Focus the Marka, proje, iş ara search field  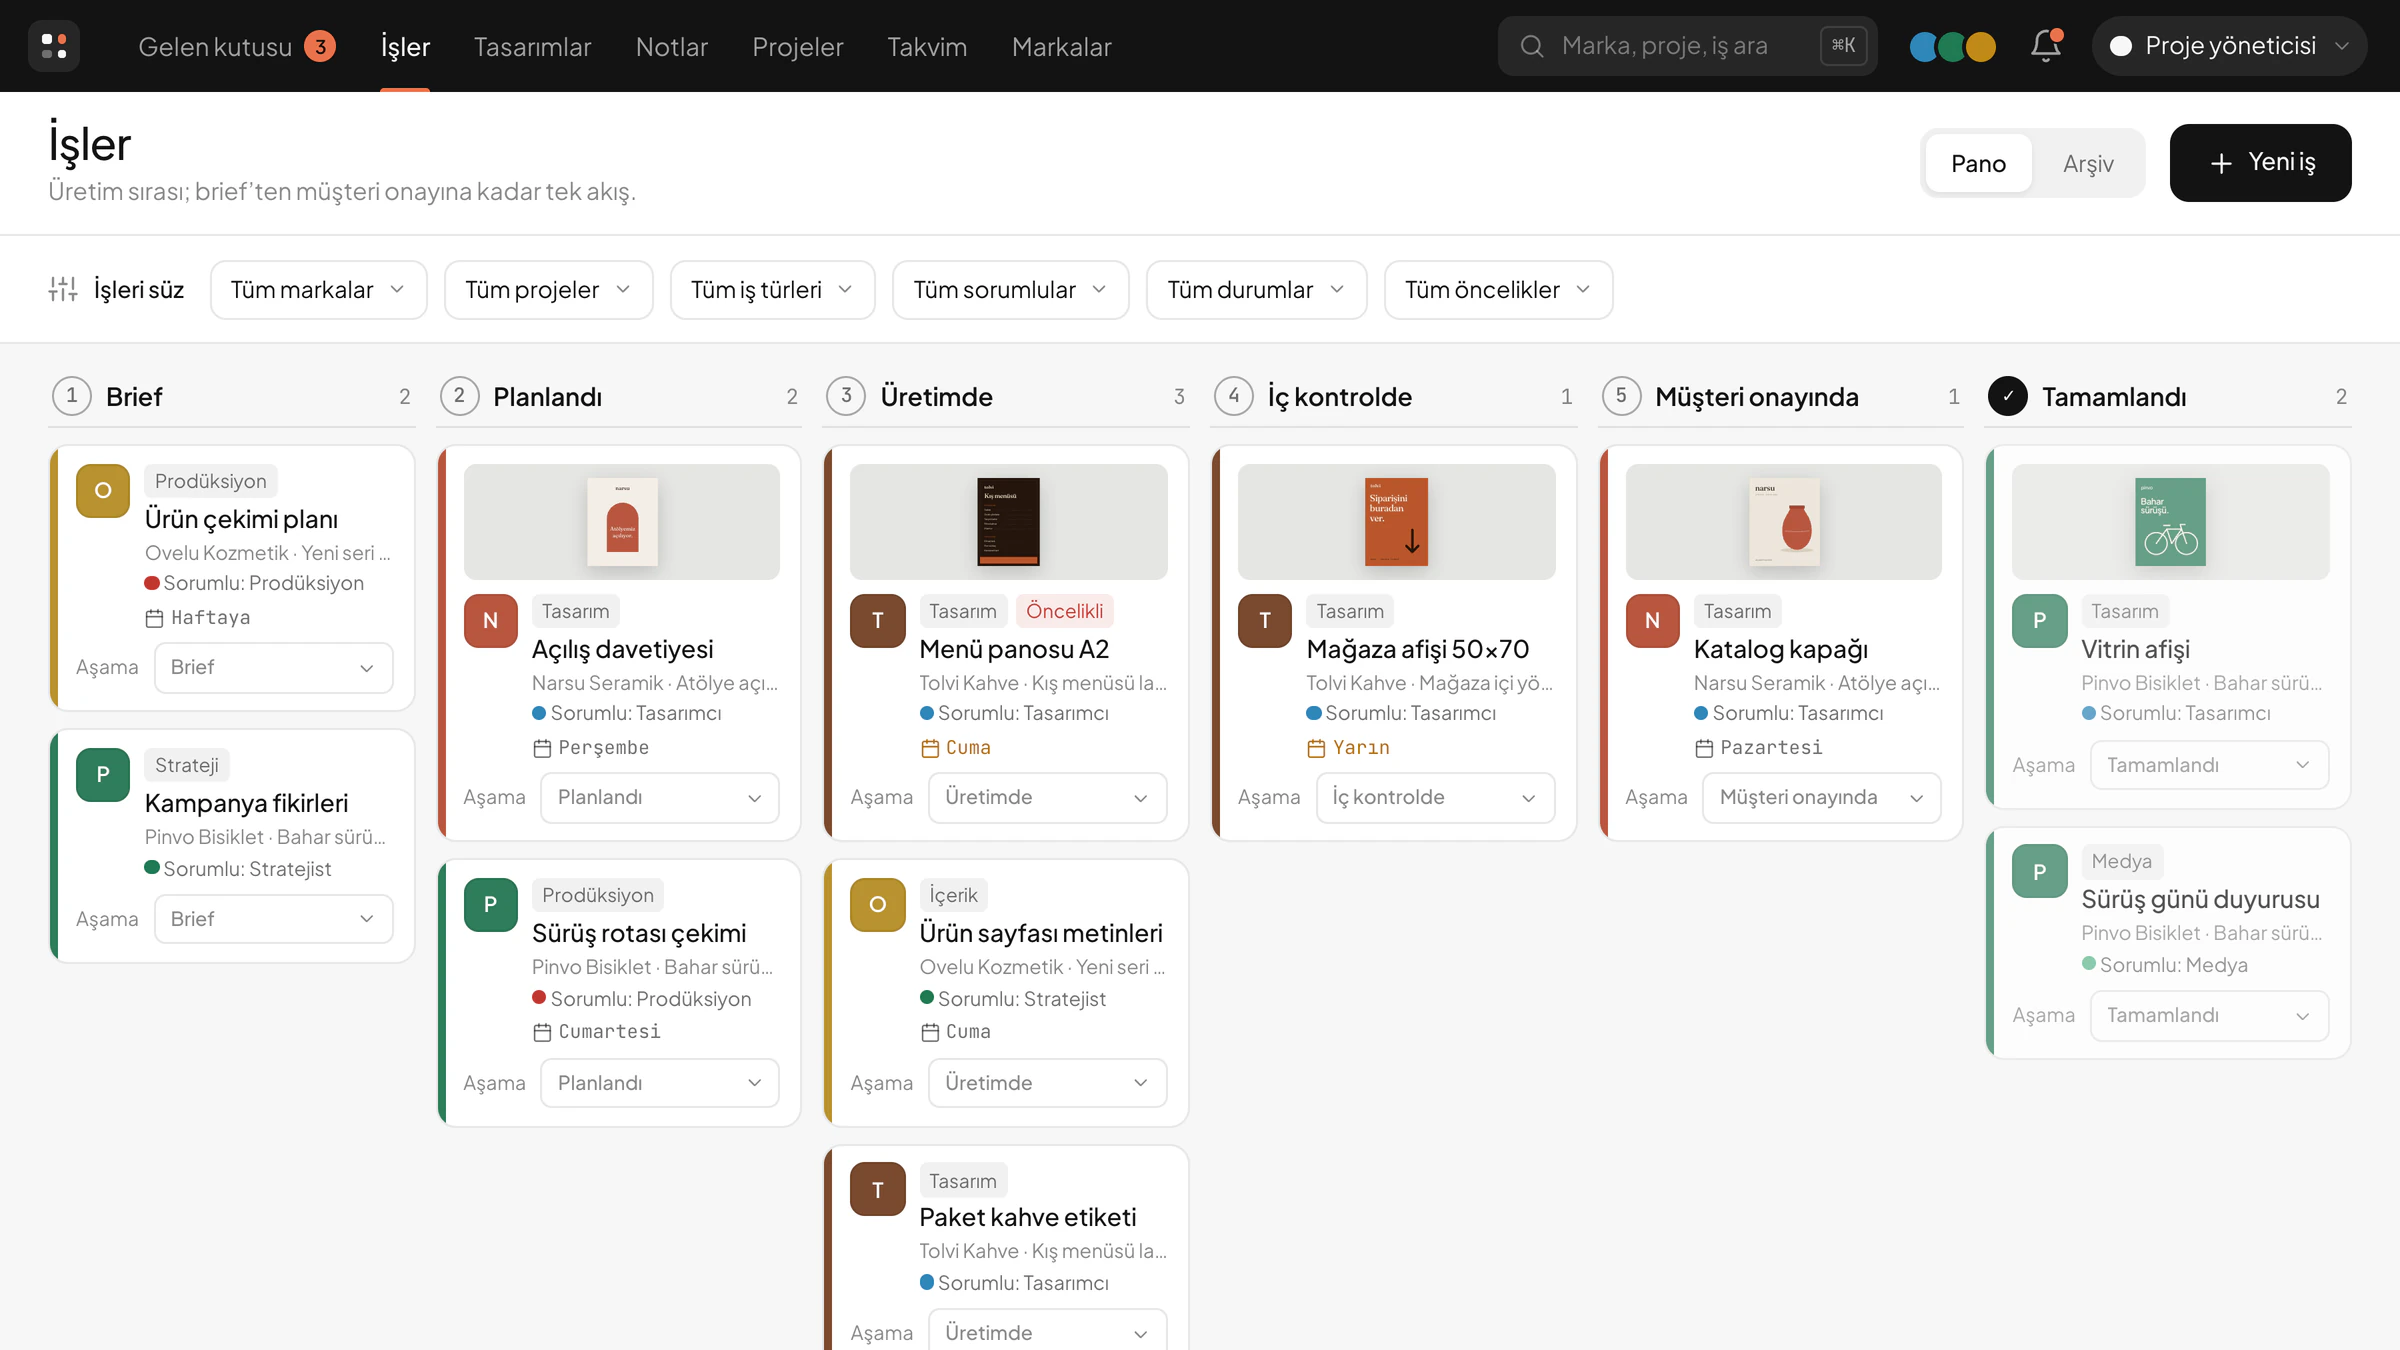coord(1687,46)
